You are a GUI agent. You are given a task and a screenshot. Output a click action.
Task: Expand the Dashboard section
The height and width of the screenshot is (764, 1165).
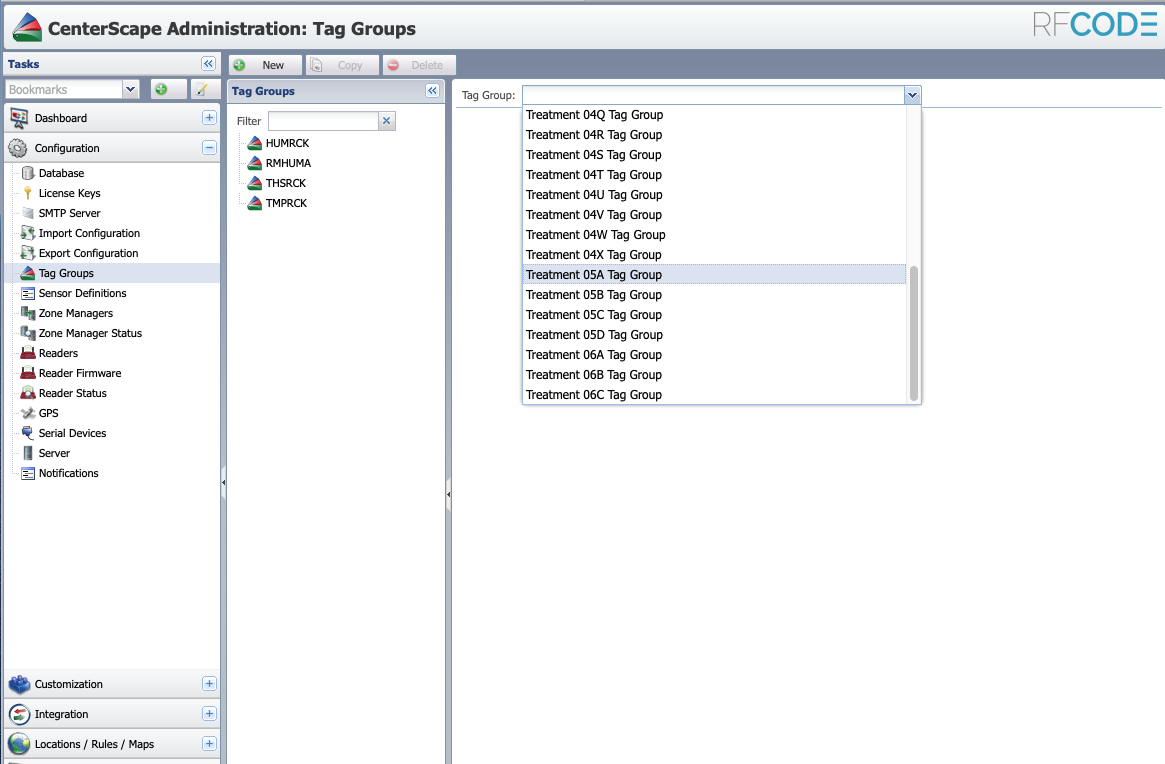pos(210,118)
